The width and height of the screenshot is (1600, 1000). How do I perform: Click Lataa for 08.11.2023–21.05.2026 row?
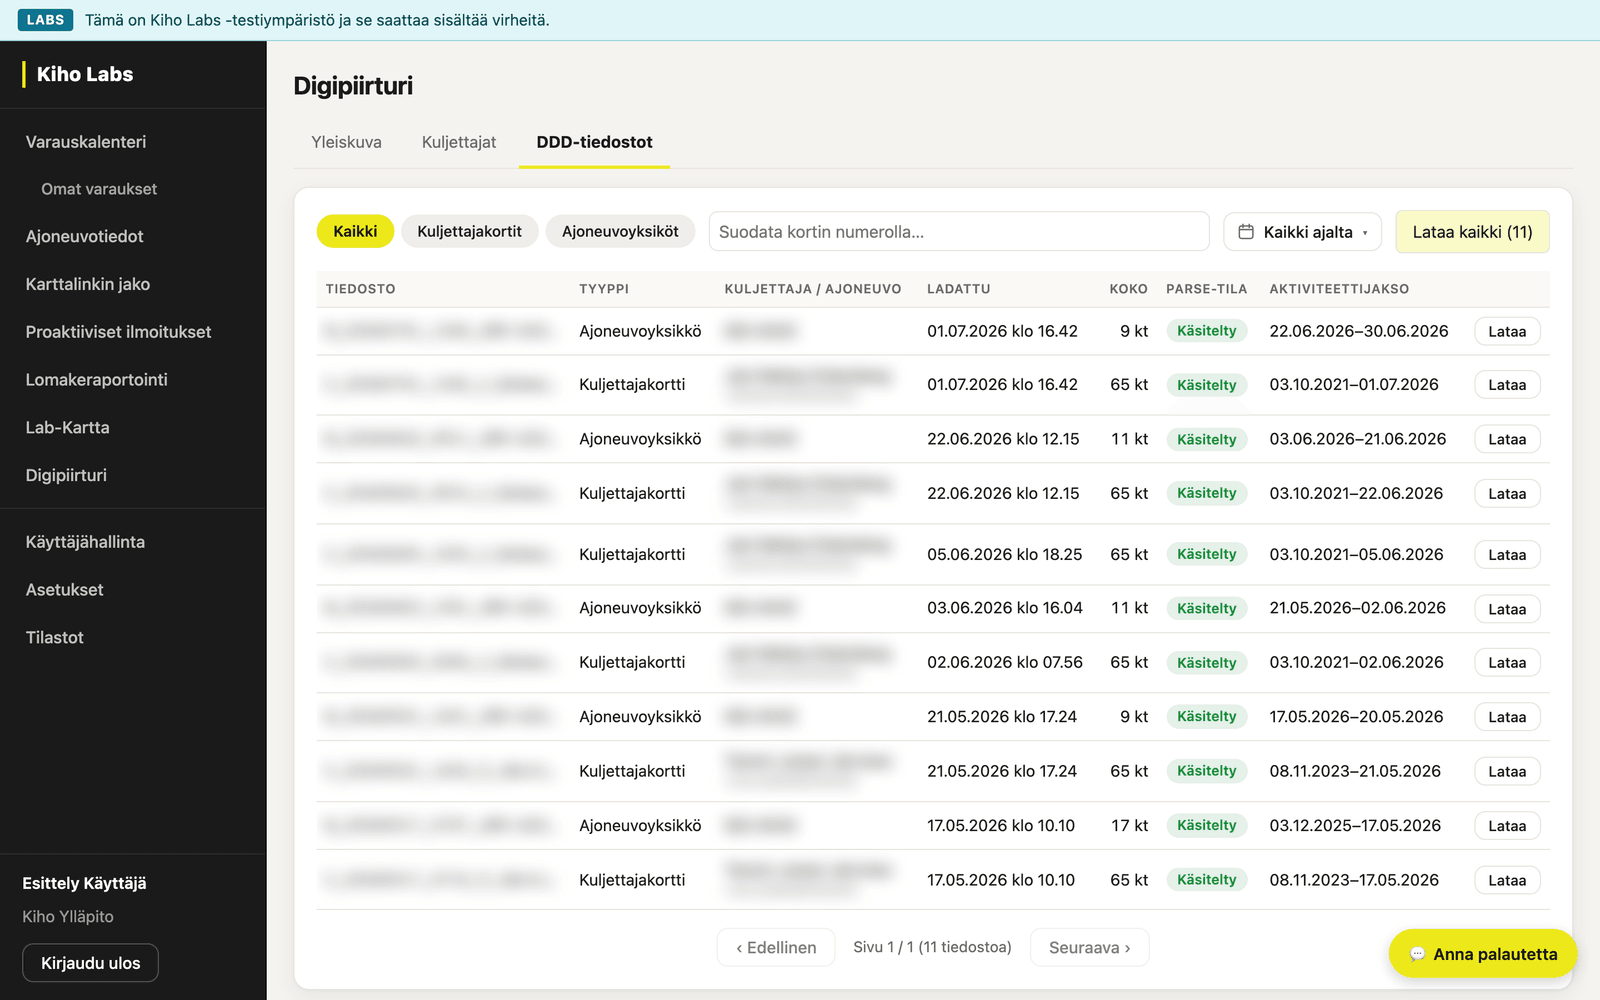[x=1507, y=772]
